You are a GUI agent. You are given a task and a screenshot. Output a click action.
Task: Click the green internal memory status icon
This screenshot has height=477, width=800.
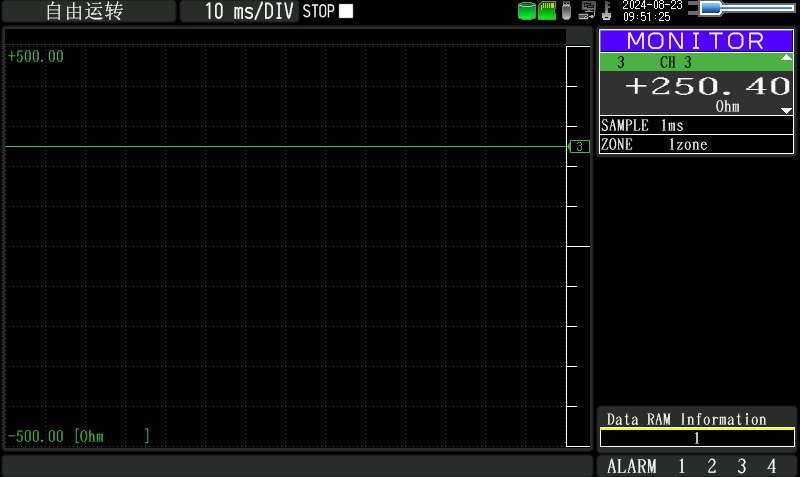527,11
